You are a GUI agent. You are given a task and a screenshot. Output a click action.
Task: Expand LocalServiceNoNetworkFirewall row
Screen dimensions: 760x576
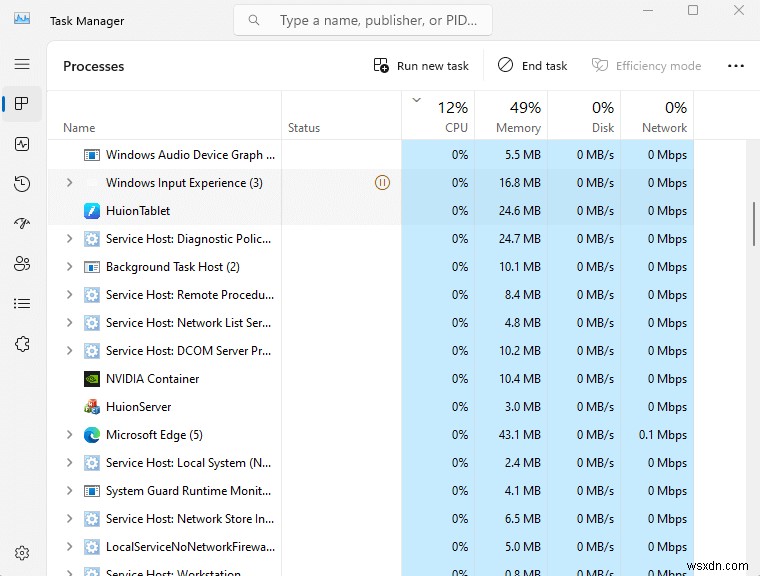coord(69,547)
